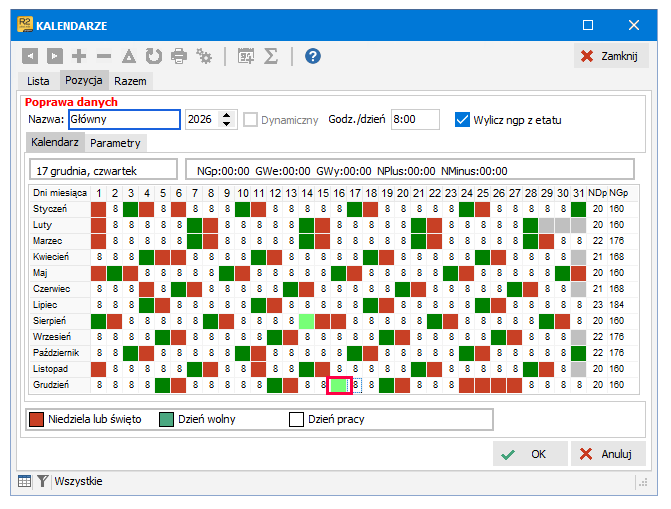Decrease the year 2026 with down arrow
The image size is (671, 509).
click(226, 124)
